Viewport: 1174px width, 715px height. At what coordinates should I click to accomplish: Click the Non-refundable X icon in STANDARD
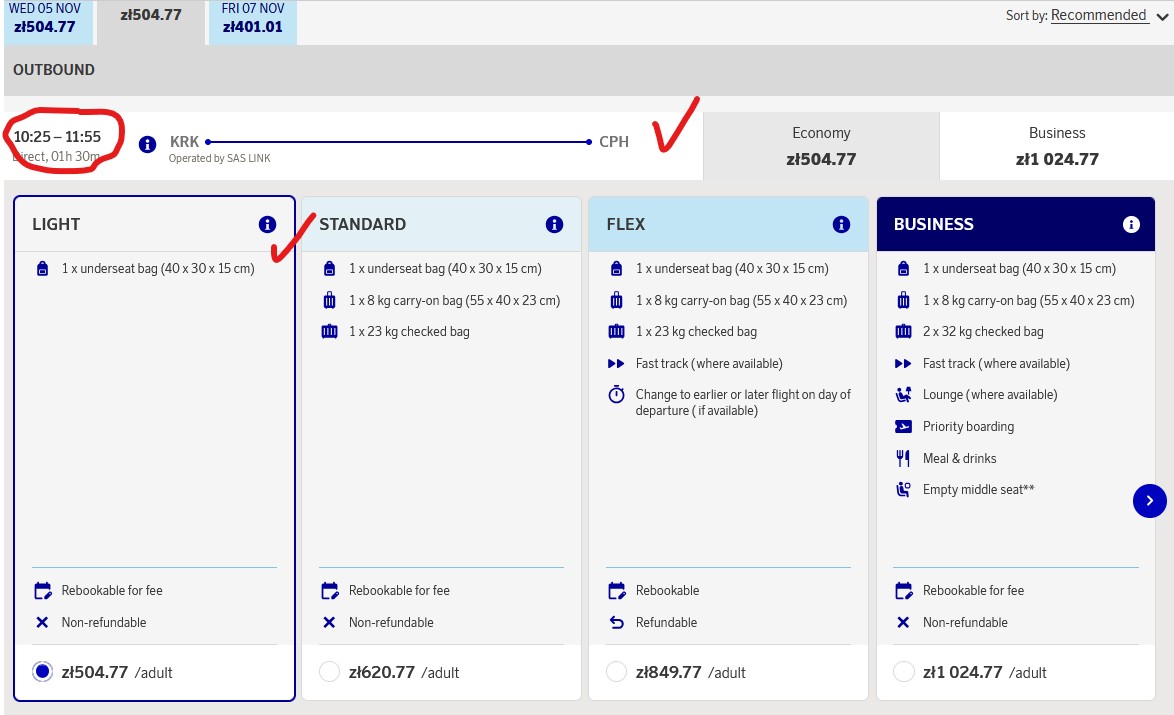tap(329, 622)
